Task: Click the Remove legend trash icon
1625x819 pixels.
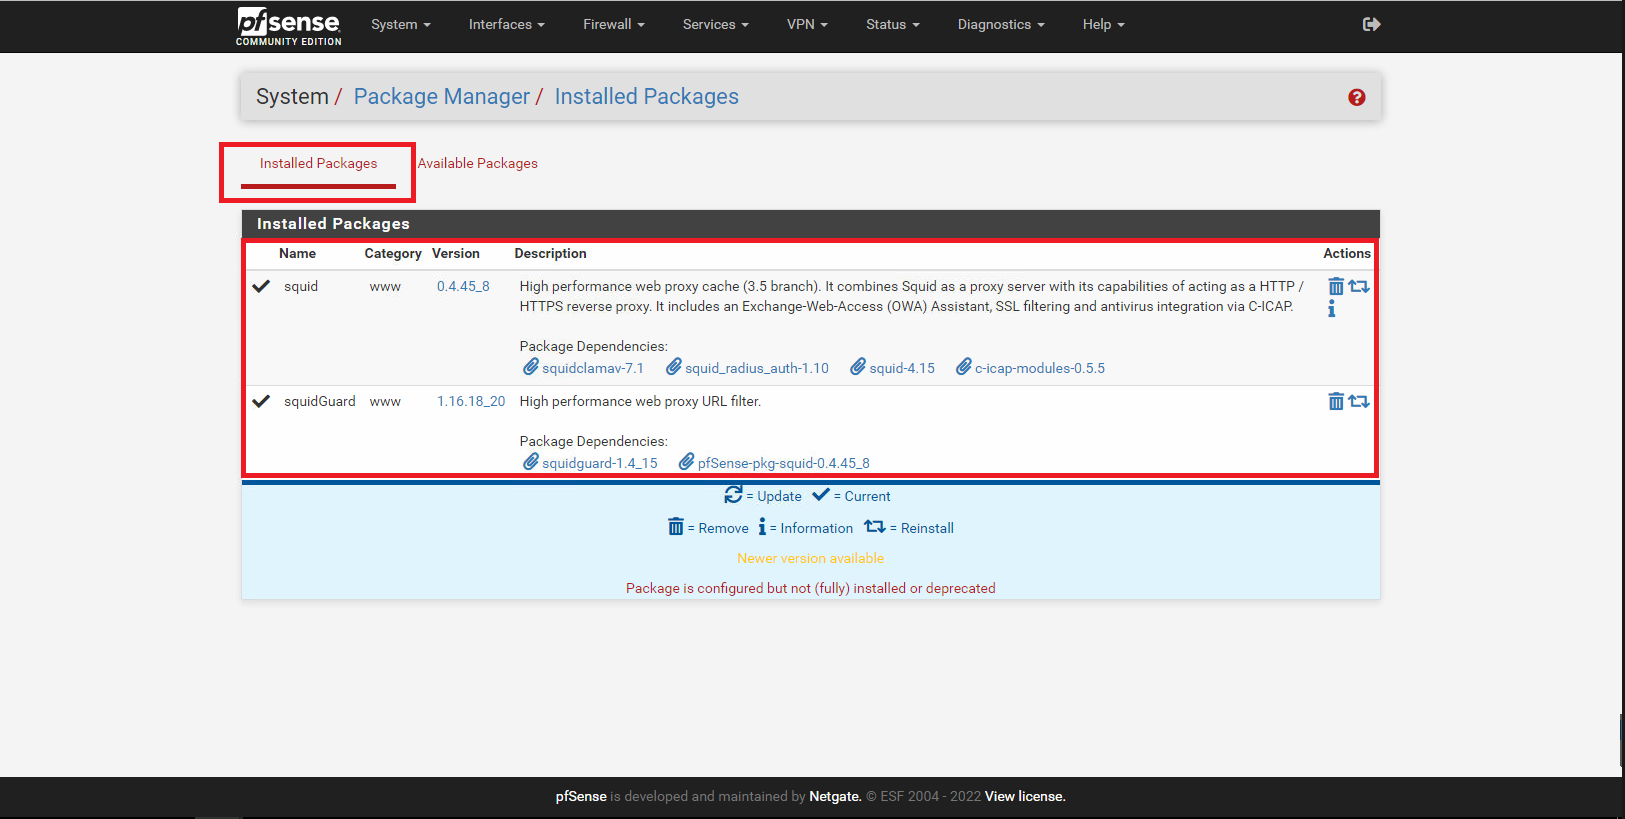Action: pyautogui.click(x=676, y=527)
